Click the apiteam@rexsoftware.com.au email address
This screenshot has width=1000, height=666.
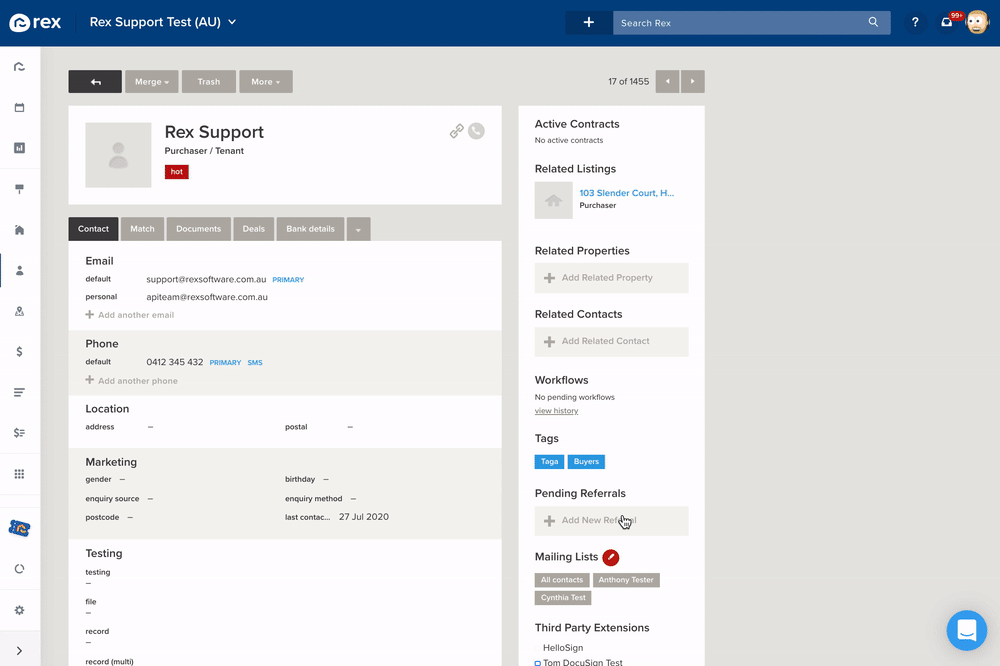pyautogui.click(x=207, y=297)
